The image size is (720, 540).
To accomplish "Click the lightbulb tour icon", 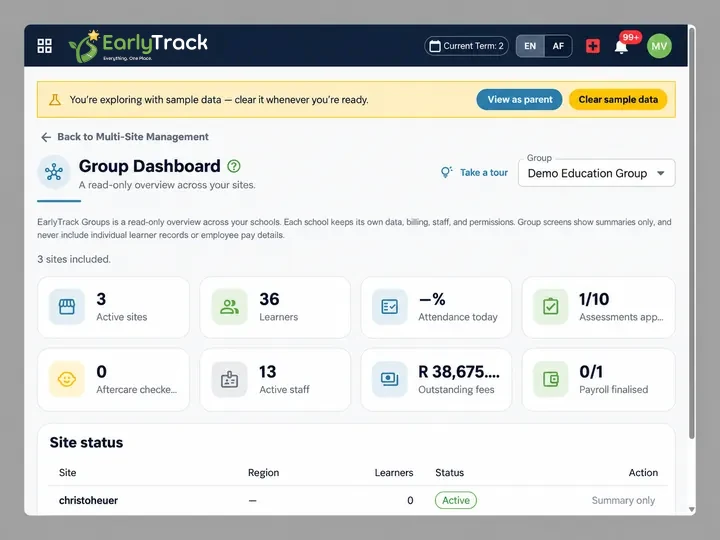I will tap(446, 172).
